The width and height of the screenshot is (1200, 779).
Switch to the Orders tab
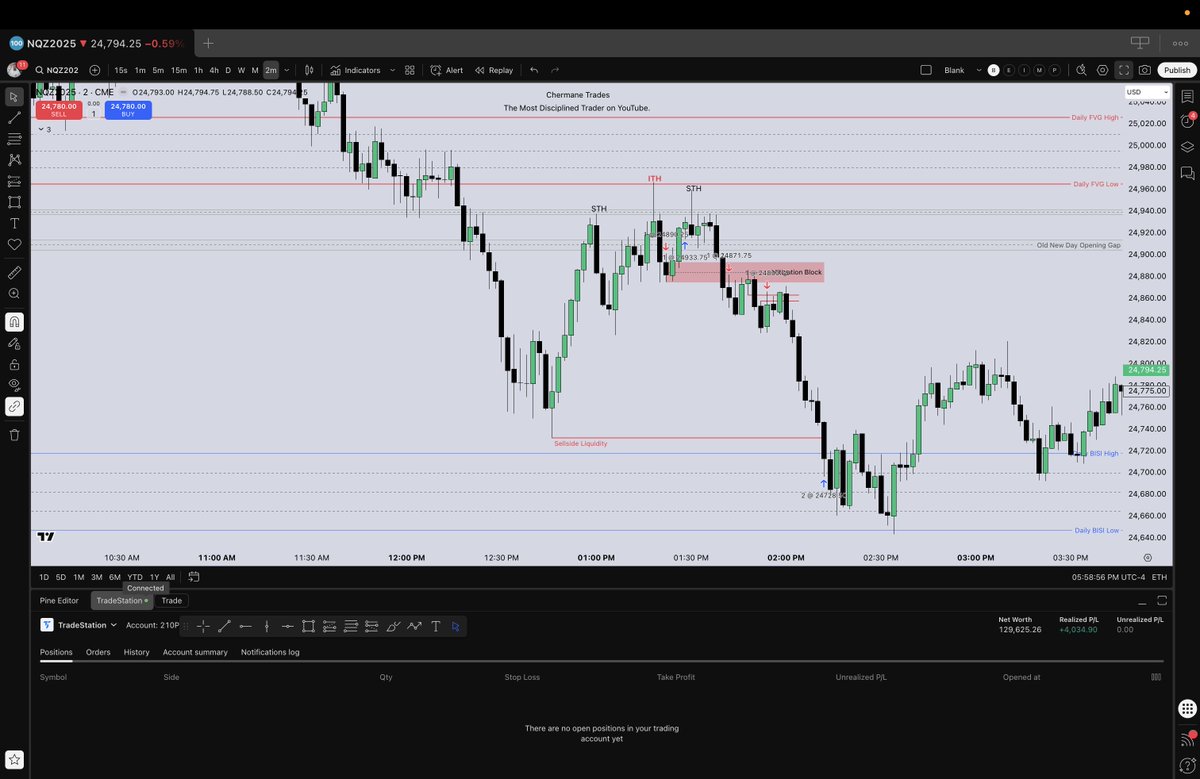(98, 652)
